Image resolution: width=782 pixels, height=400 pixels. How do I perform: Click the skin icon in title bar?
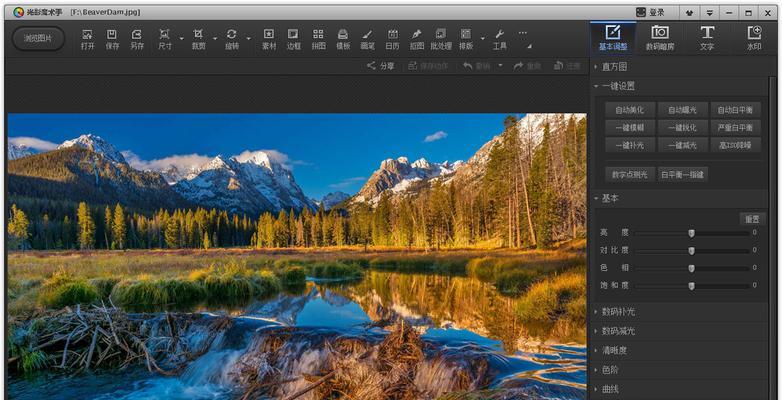point(689,13)
